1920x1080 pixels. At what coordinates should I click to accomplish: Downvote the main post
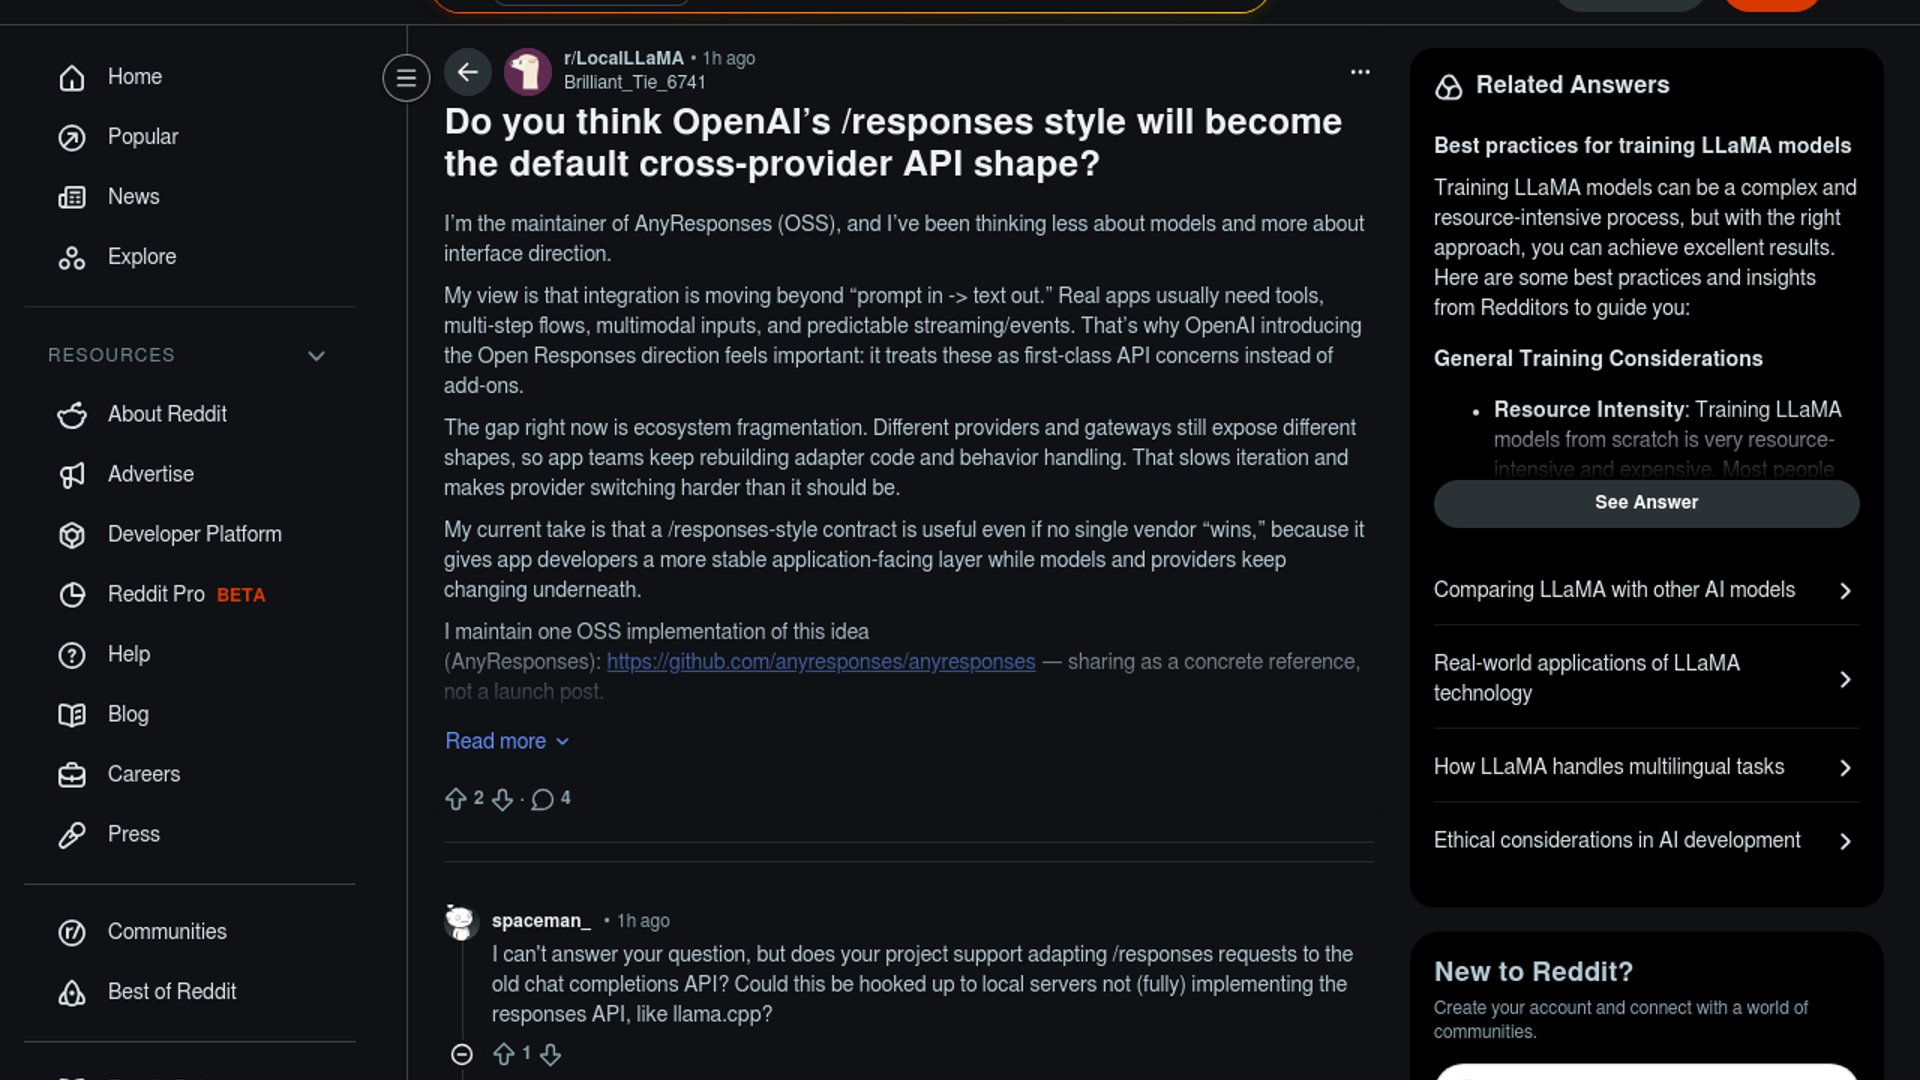point(503,799)
